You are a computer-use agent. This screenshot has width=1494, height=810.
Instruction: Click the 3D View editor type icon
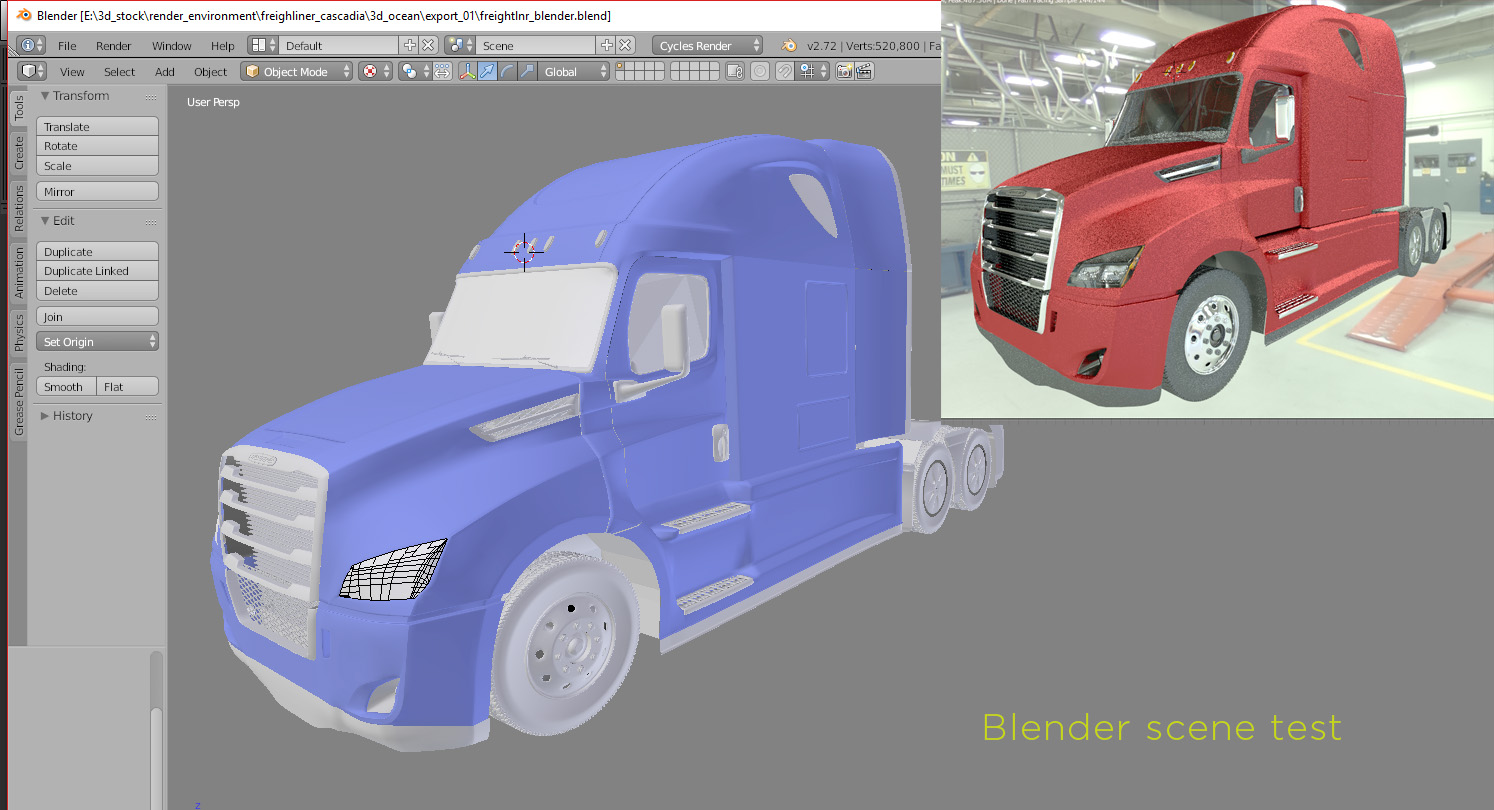pos(34,72)
